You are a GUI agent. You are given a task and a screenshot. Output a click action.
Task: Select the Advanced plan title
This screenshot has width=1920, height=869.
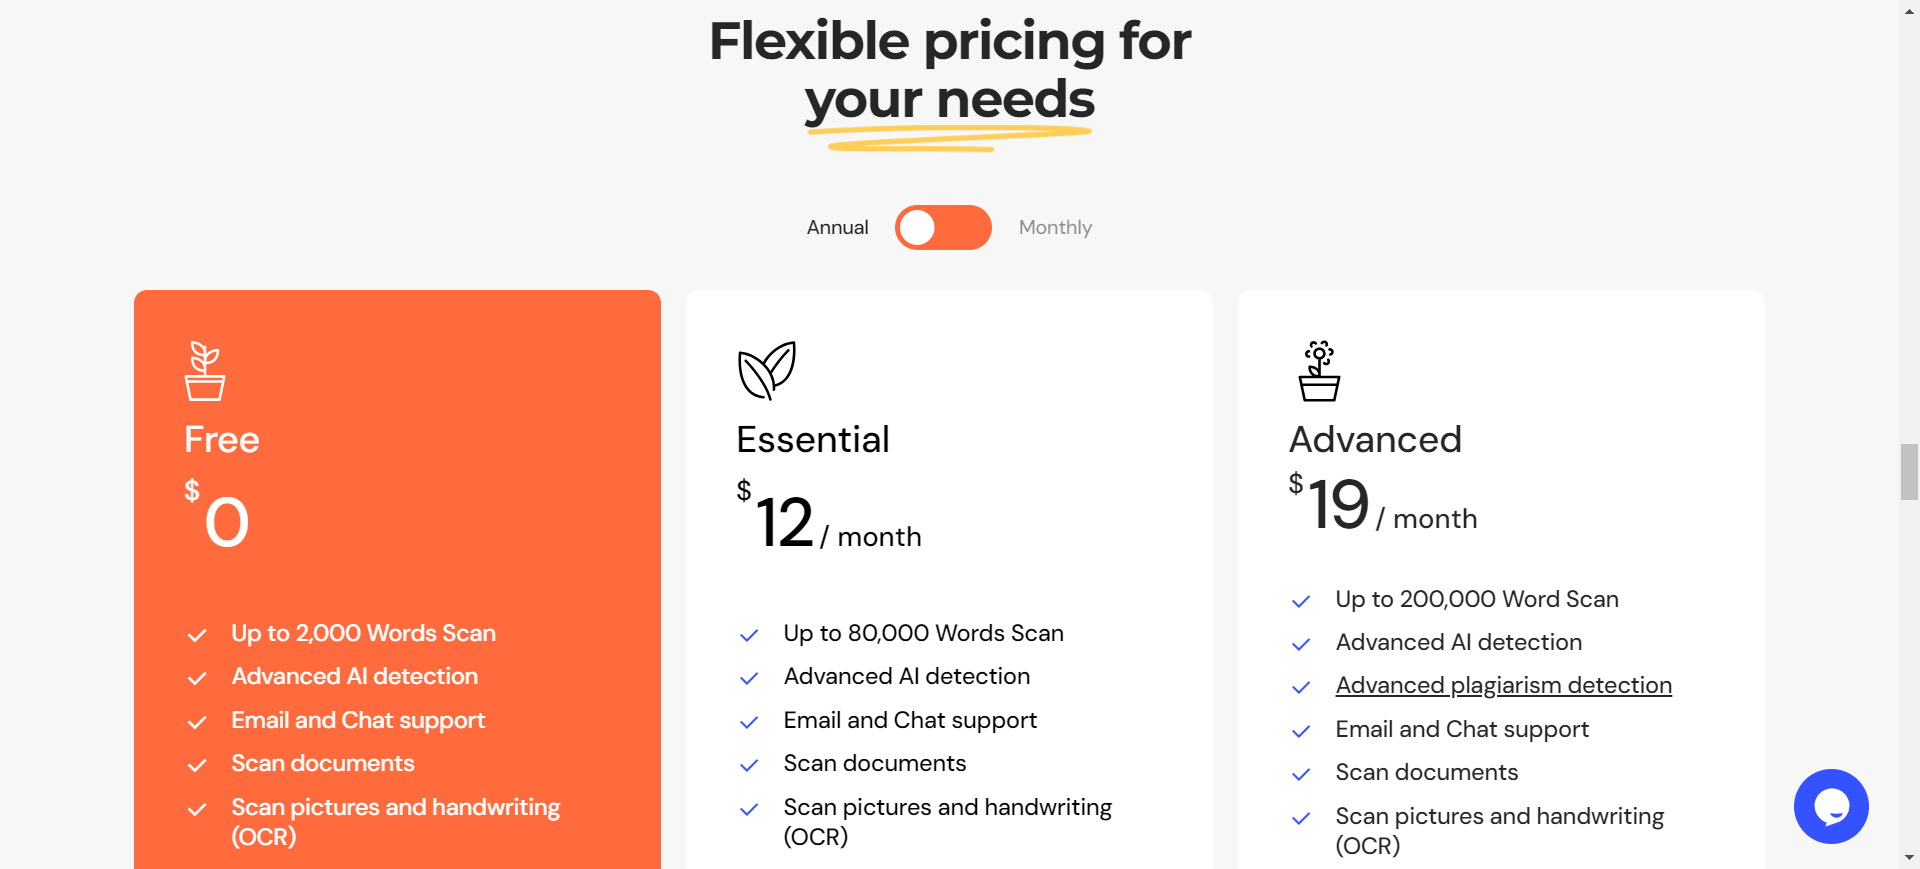coord(1375,439)
